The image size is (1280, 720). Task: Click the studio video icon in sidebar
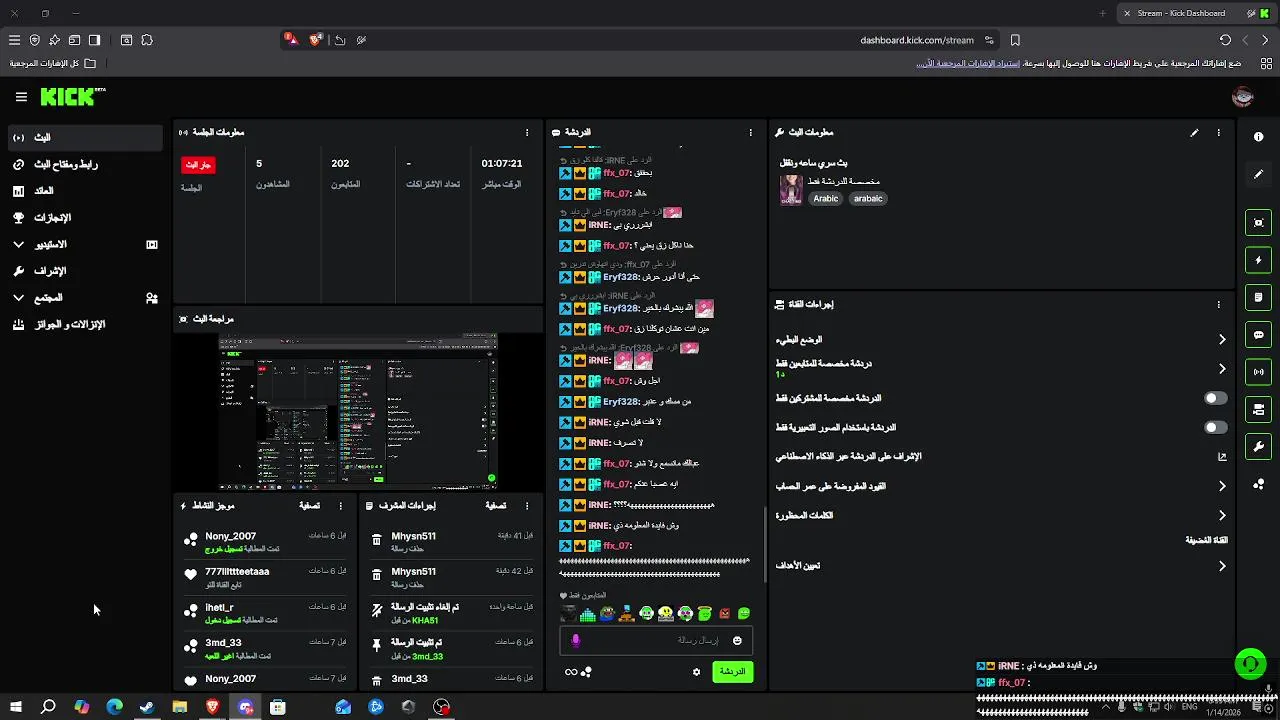[x=152, y=244]
